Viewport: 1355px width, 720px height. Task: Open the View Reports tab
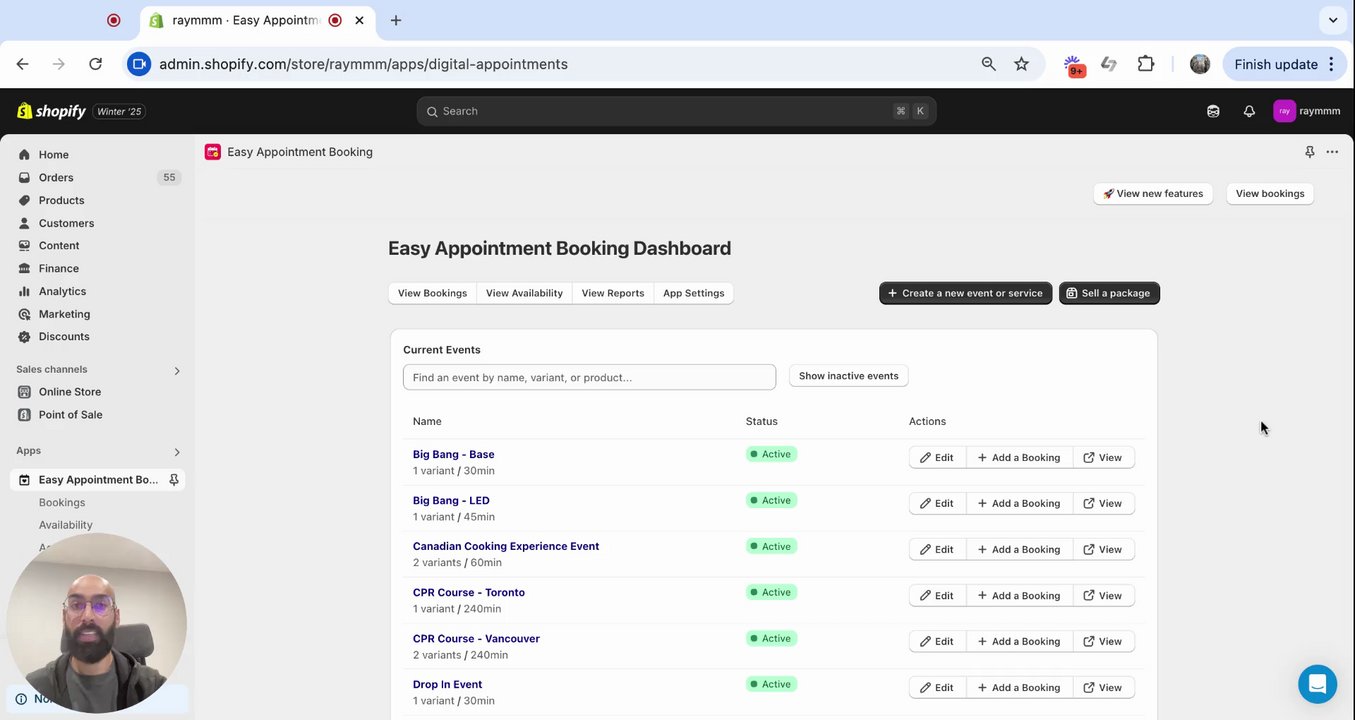(612, 293)
